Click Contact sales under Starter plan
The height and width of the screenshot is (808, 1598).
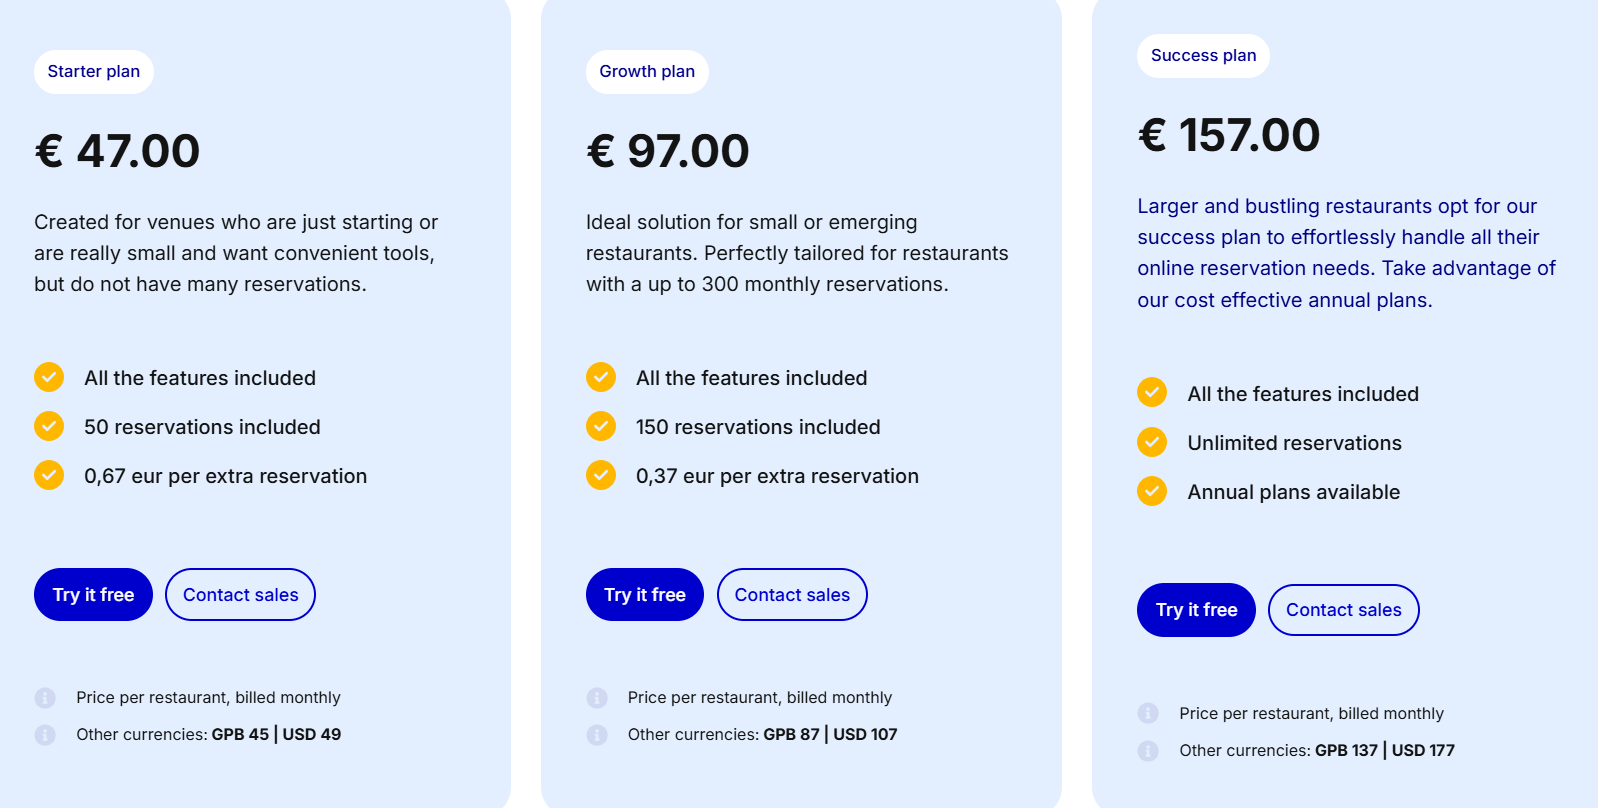(240, 595)
